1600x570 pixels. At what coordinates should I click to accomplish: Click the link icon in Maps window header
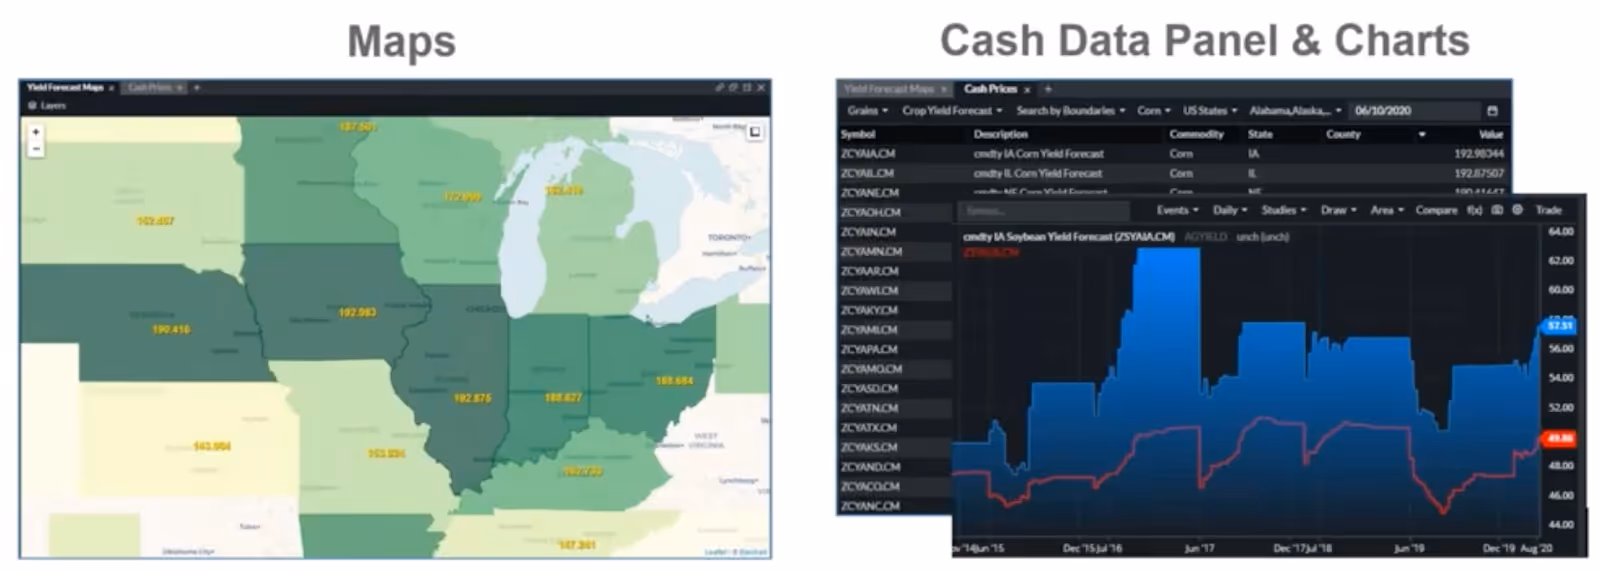point(719,88)
